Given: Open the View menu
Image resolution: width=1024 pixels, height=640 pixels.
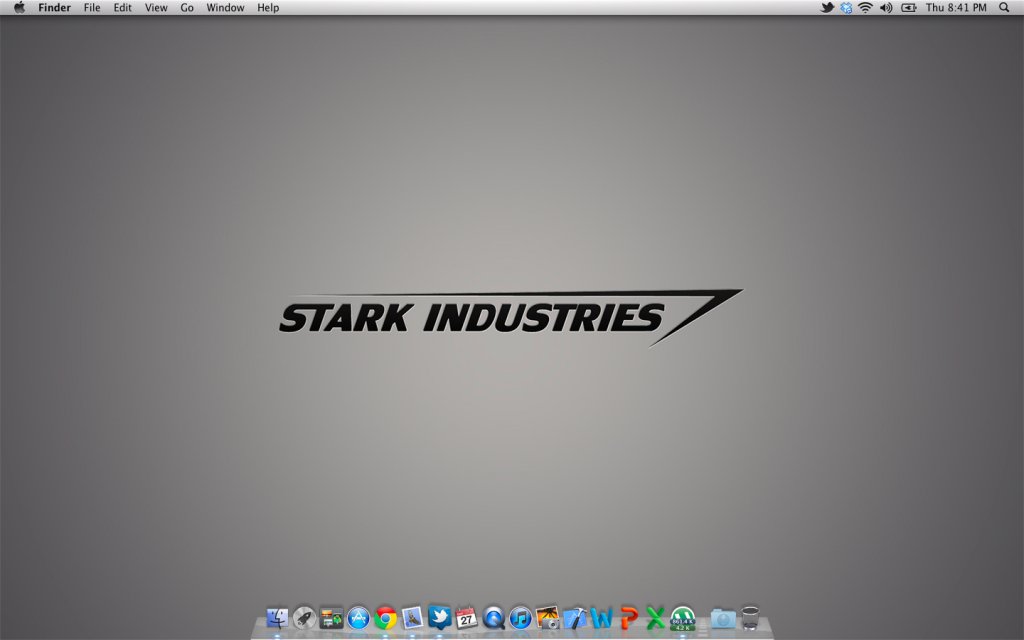Looking at the screenshot, I should point(156,8).
